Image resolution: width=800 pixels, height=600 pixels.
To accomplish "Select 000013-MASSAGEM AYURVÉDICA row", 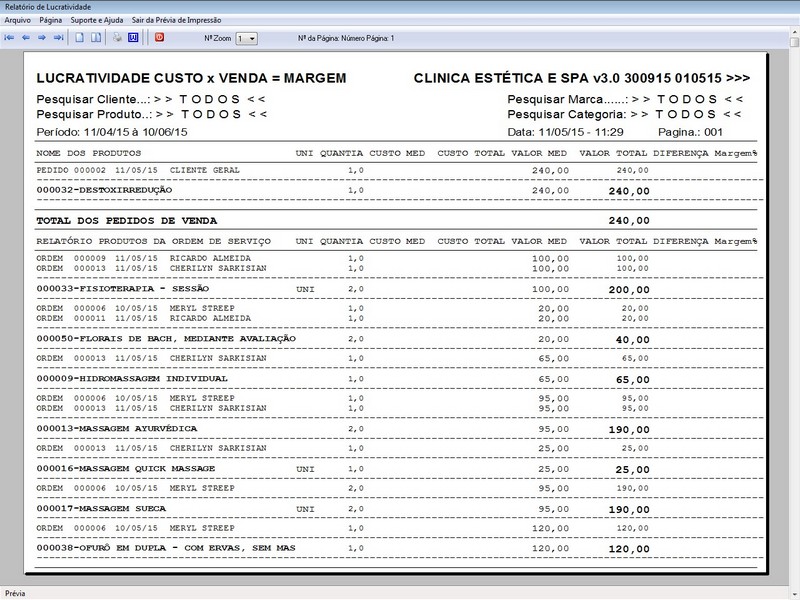I will pos(343,429).
